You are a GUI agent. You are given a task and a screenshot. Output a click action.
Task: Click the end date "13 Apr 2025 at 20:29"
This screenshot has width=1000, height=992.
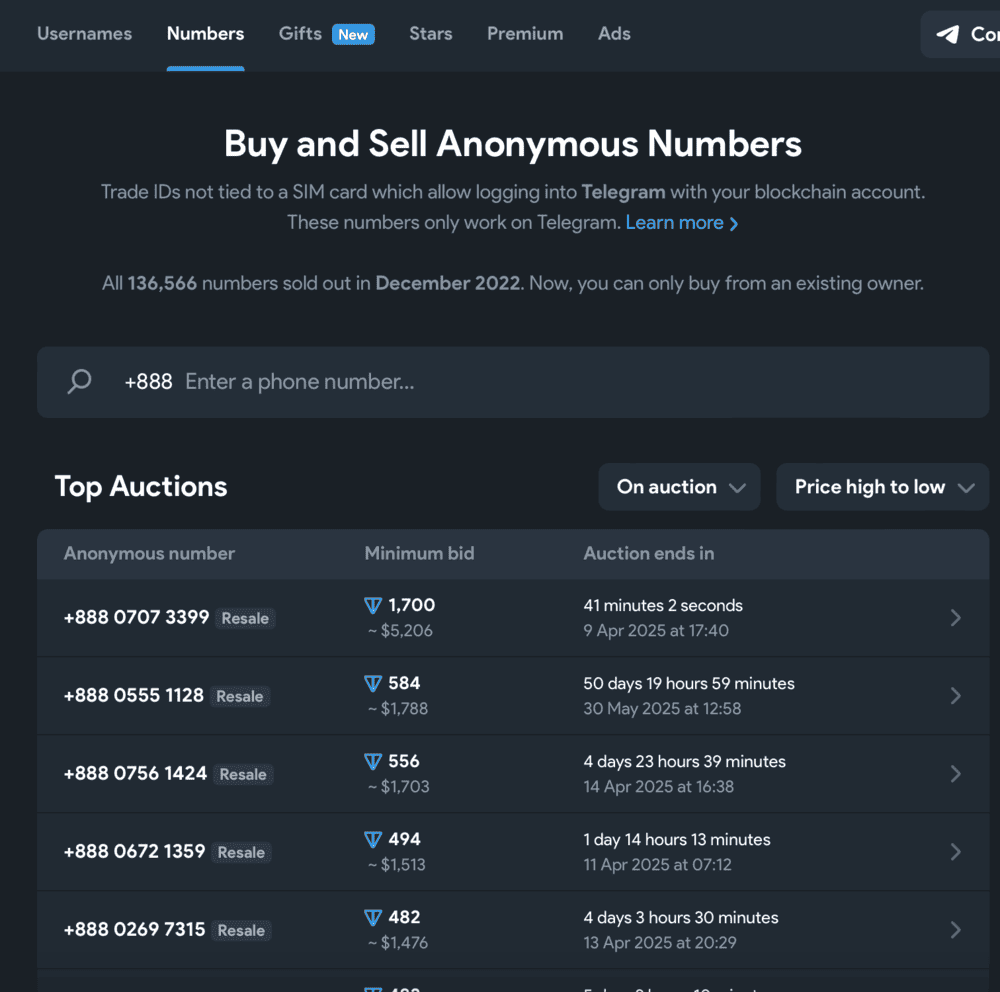659,943
